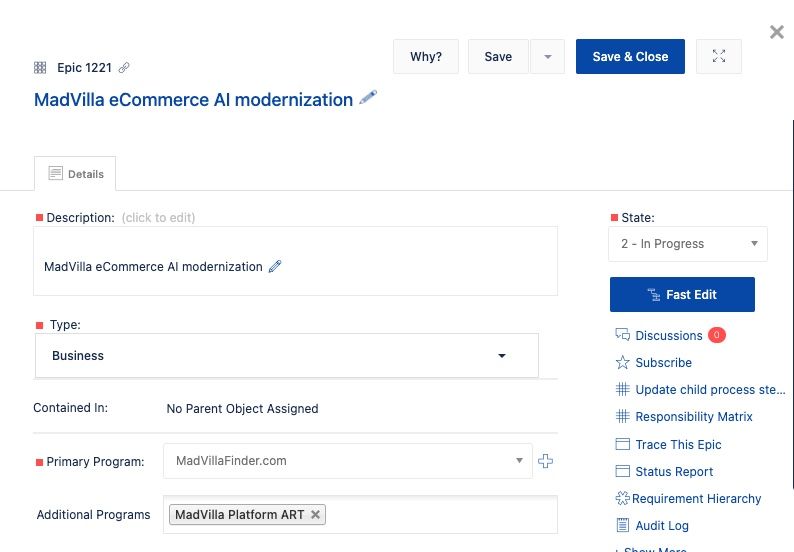Add a program with the plus icon
The image size is (794, 552).
point(545,461)
